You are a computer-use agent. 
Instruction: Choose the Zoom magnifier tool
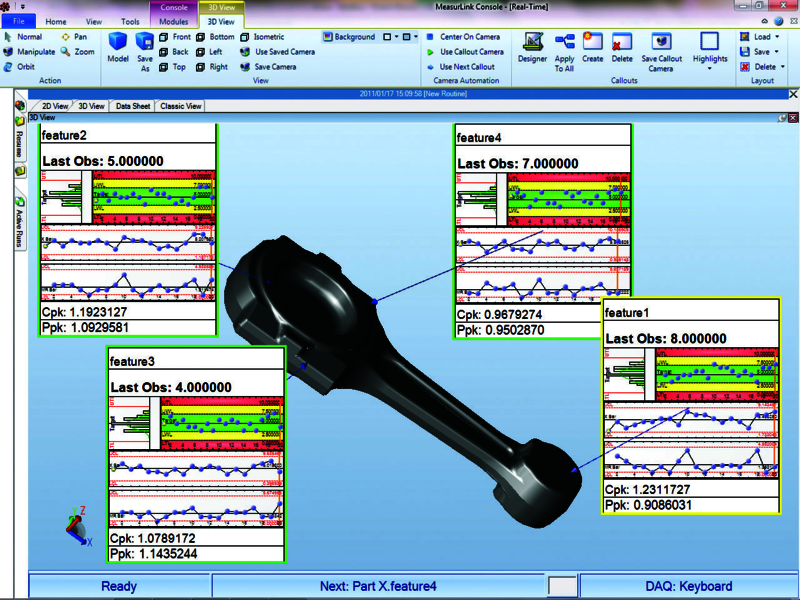pos(76,51)
